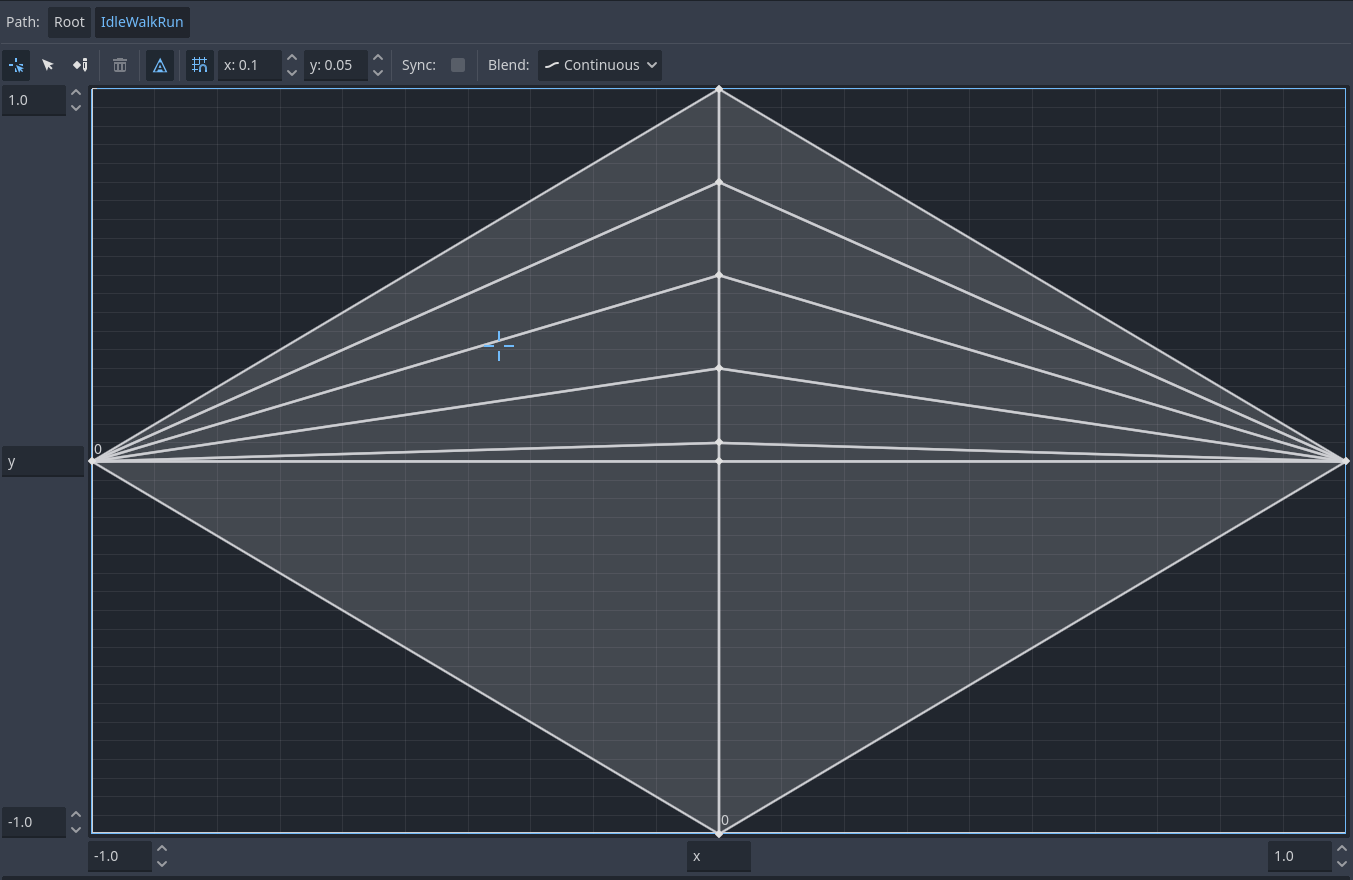Increment the max Y 1.0 spinner

tap(76, 93)
